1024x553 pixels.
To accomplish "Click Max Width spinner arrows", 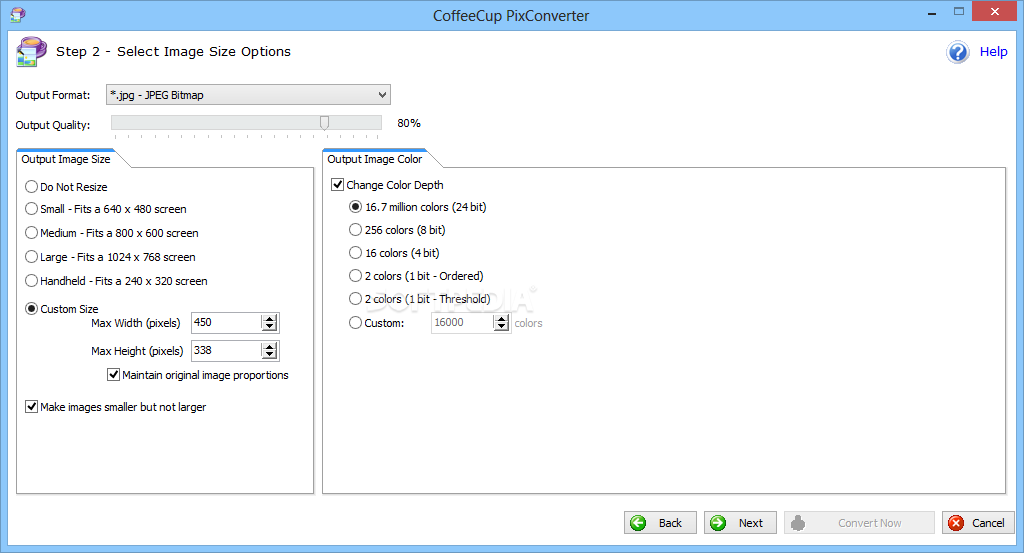I will pyautogui.click(x=270, y=323).
